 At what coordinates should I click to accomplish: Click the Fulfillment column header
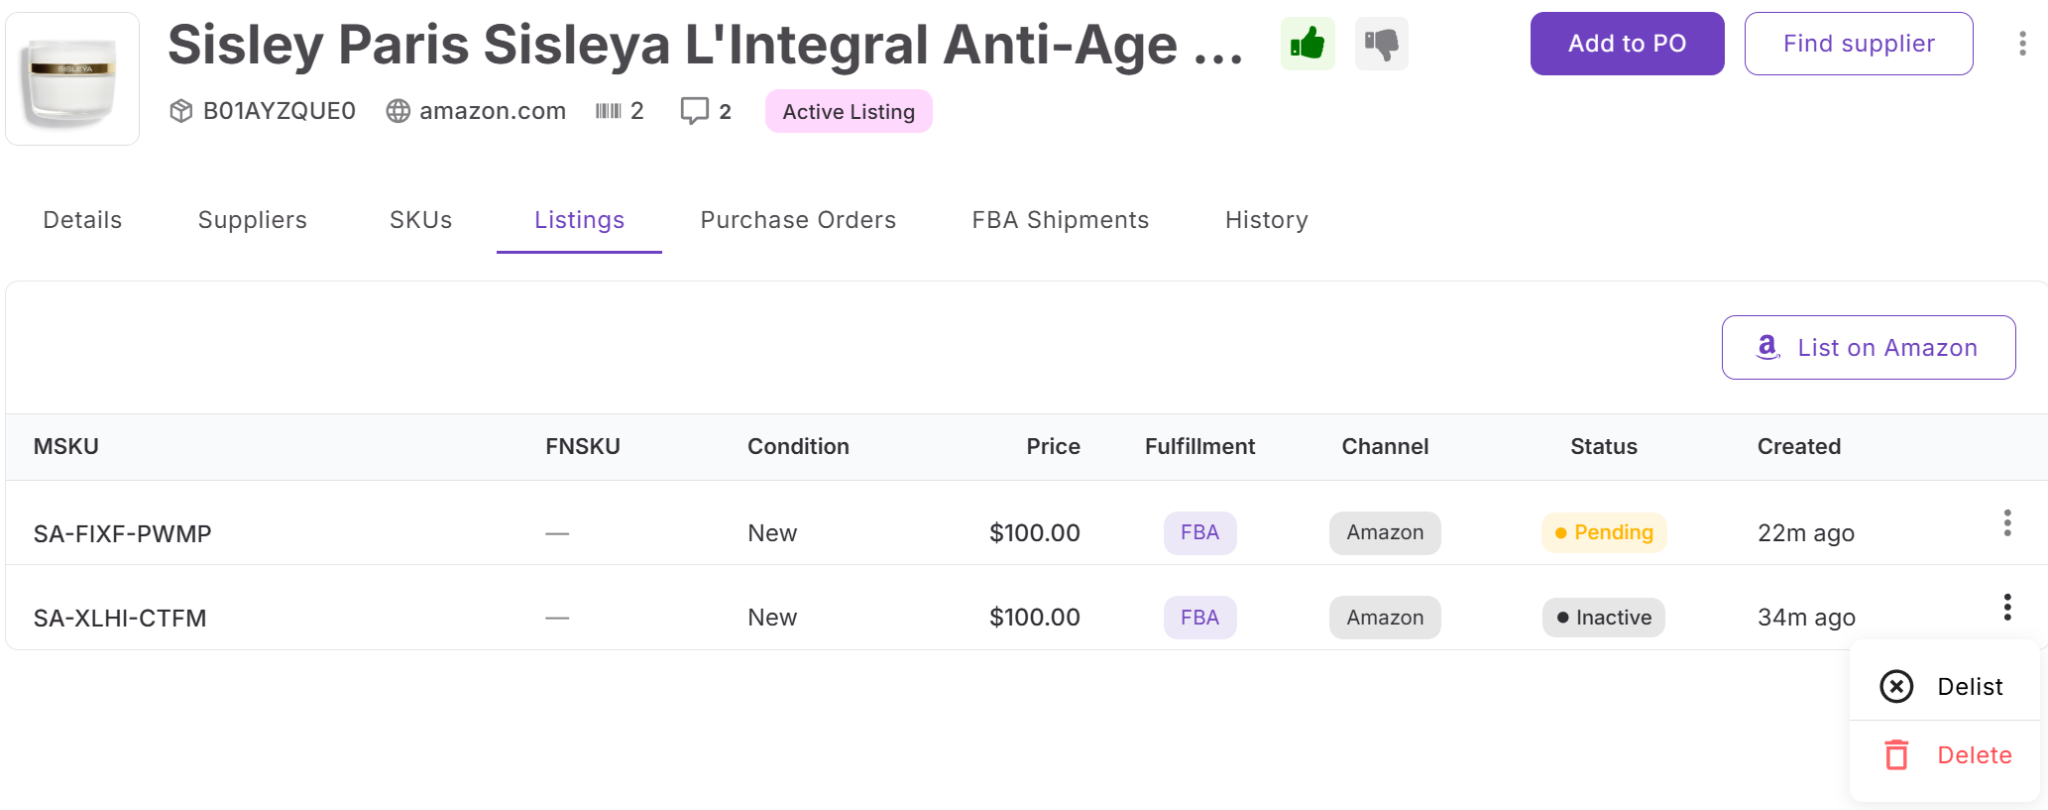[1200, 446]
